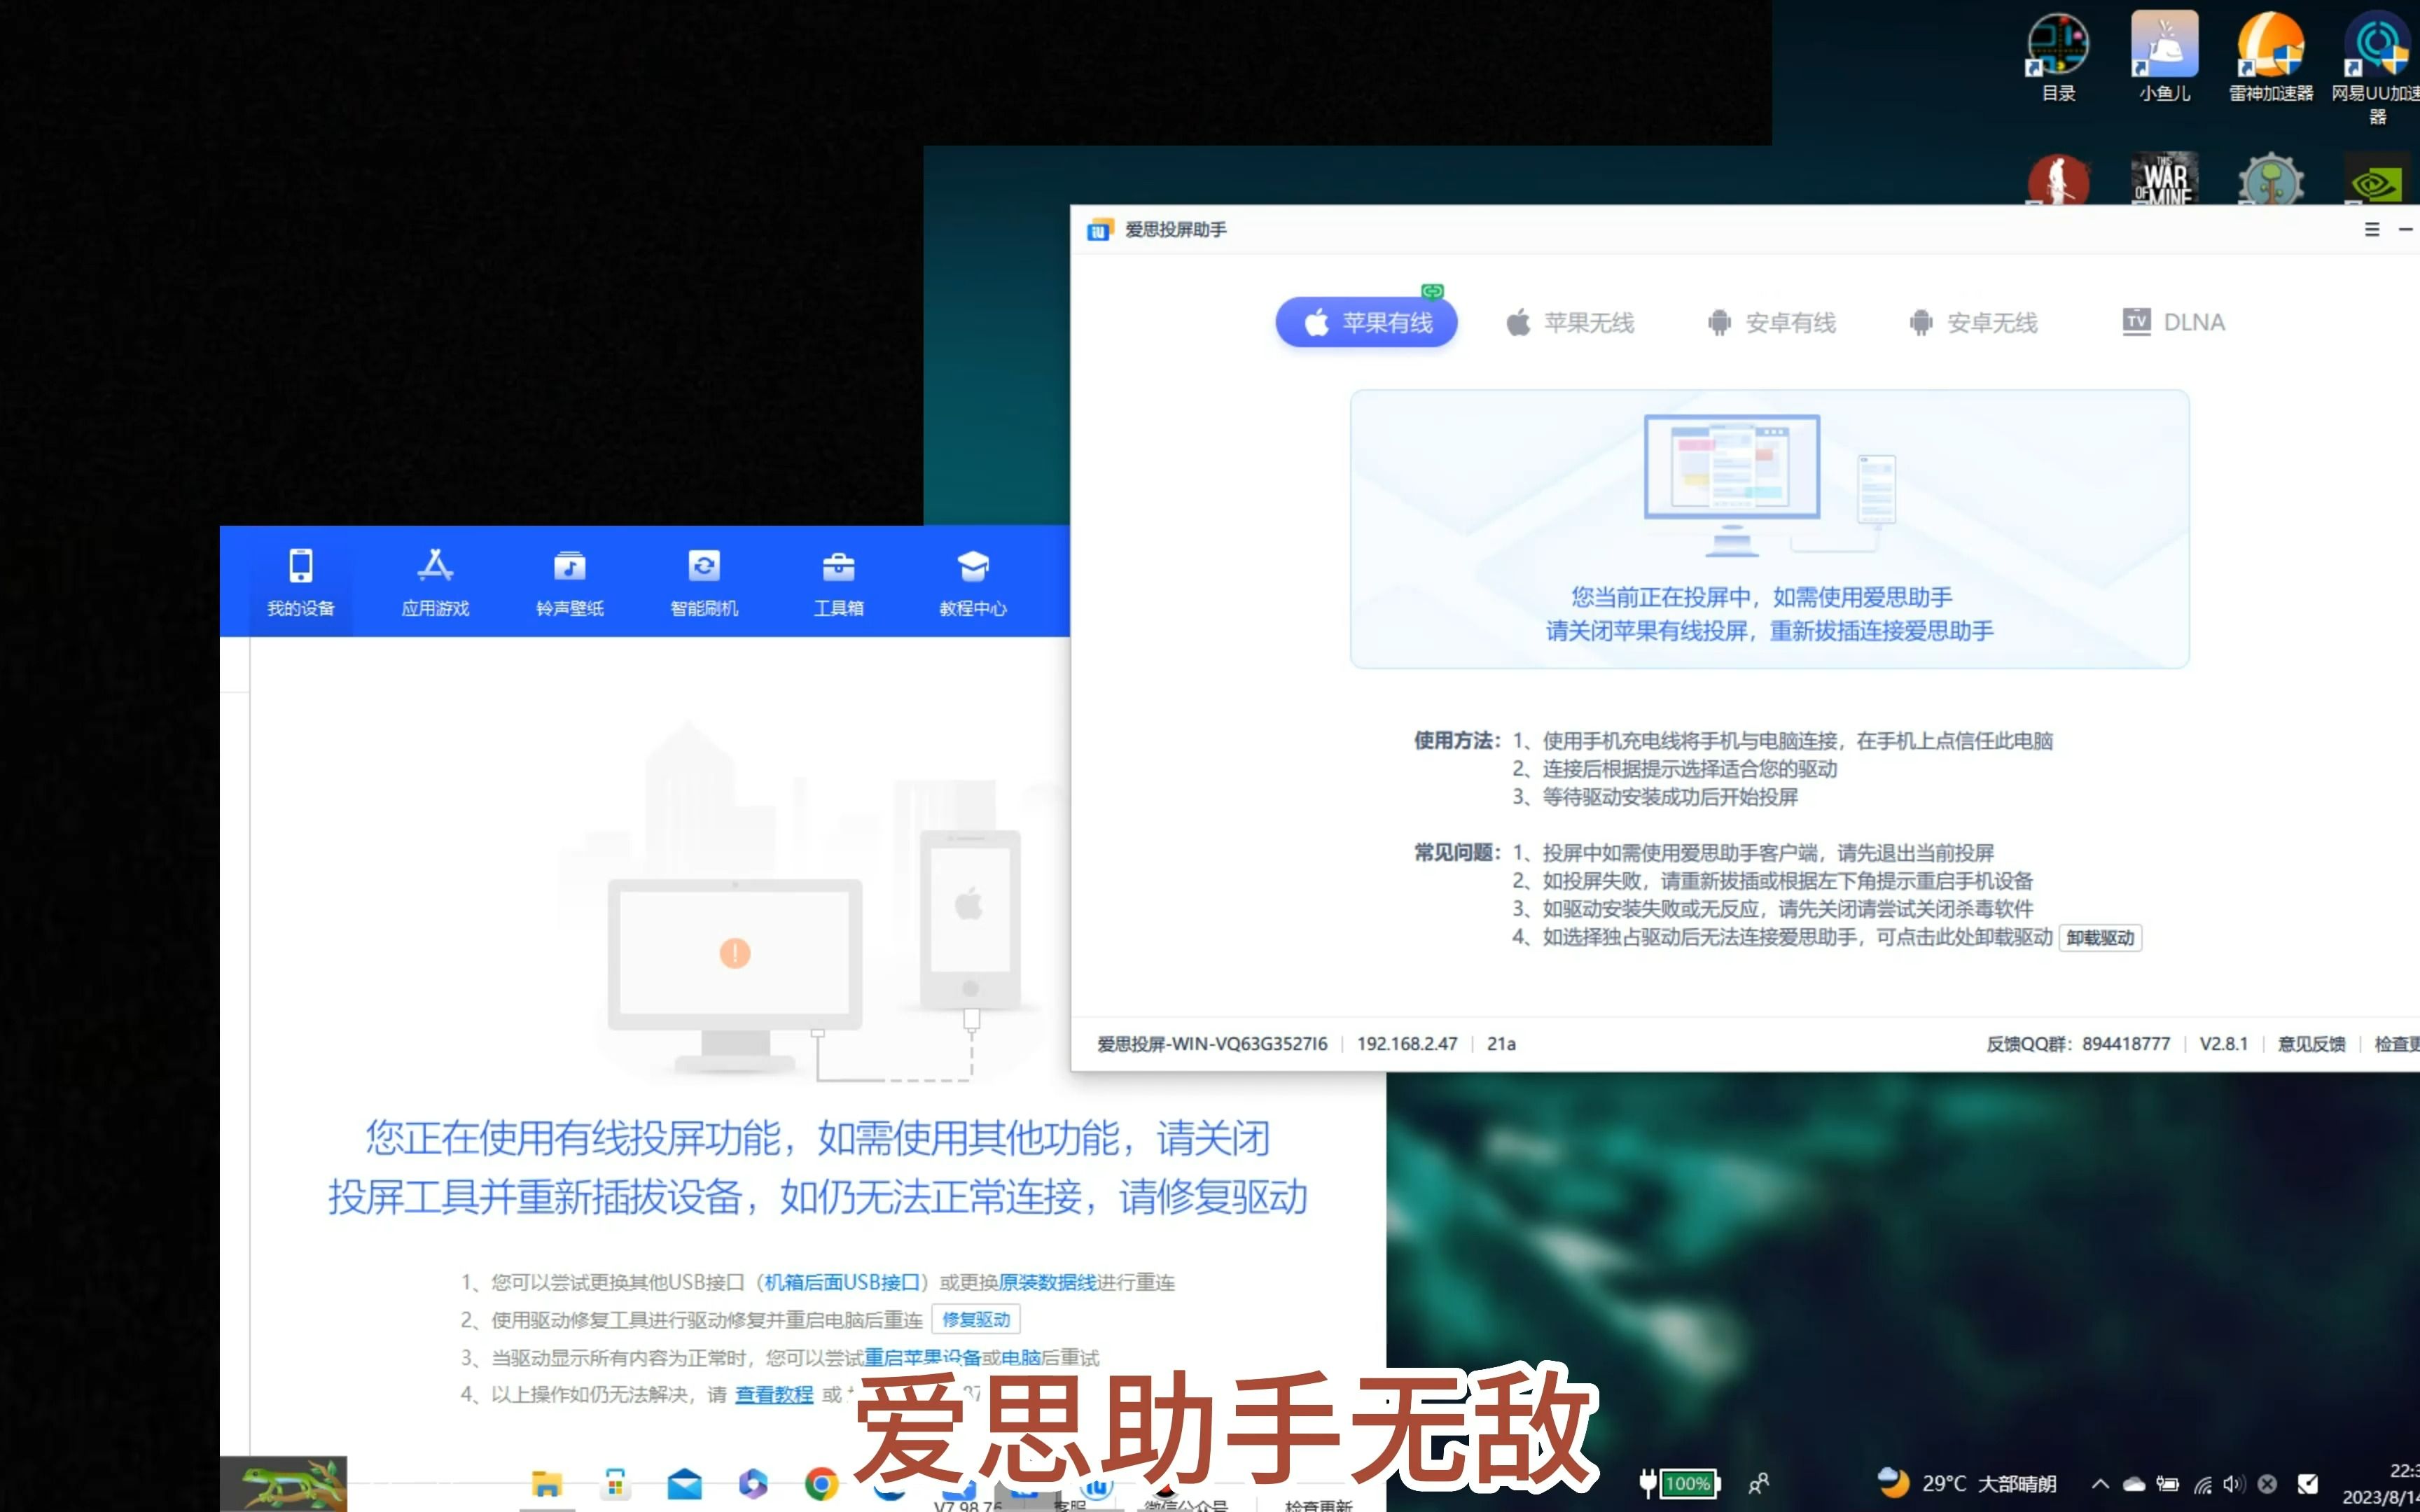Launch Chrome from the taskbar
2420x1512 pixels.
[x=822, y=1484]
